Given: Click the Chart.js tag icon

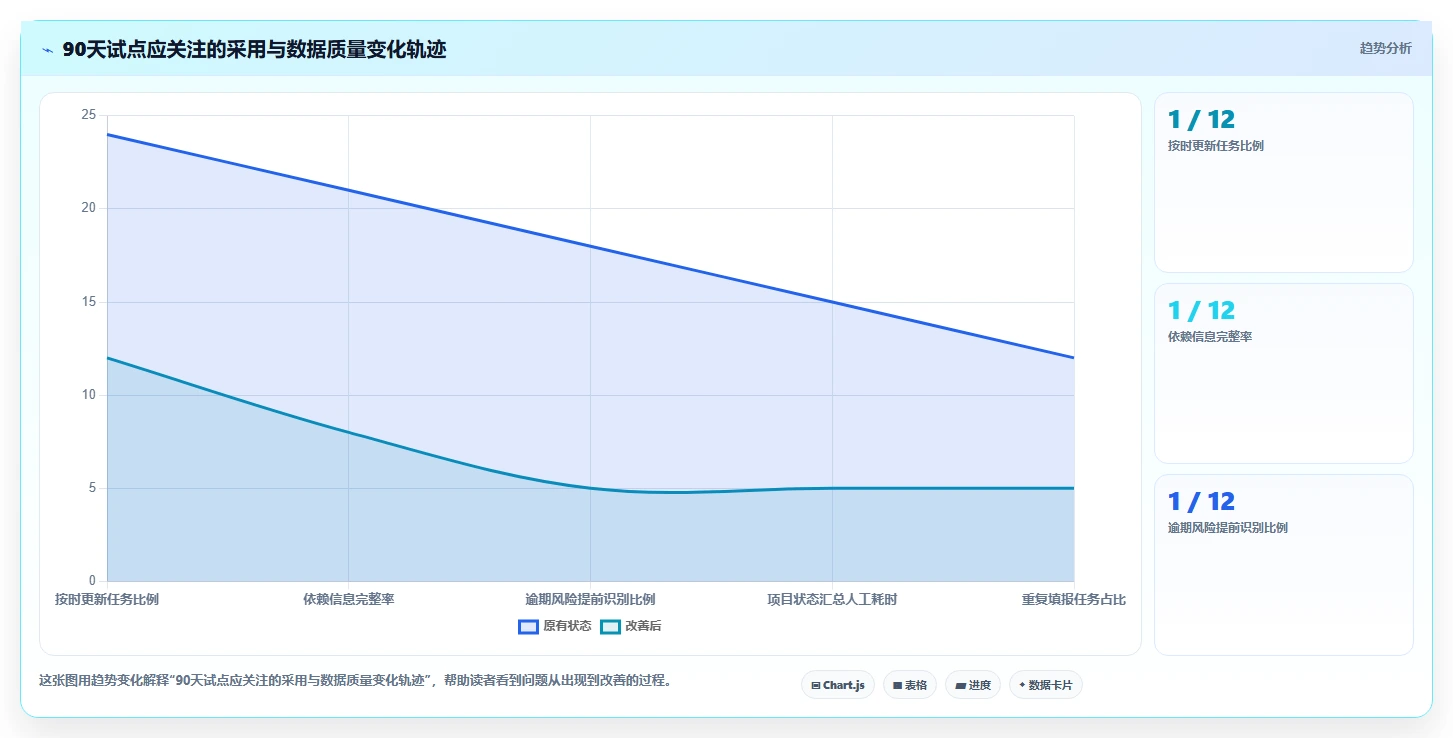Looking at the screenshot, I should 816,686.
